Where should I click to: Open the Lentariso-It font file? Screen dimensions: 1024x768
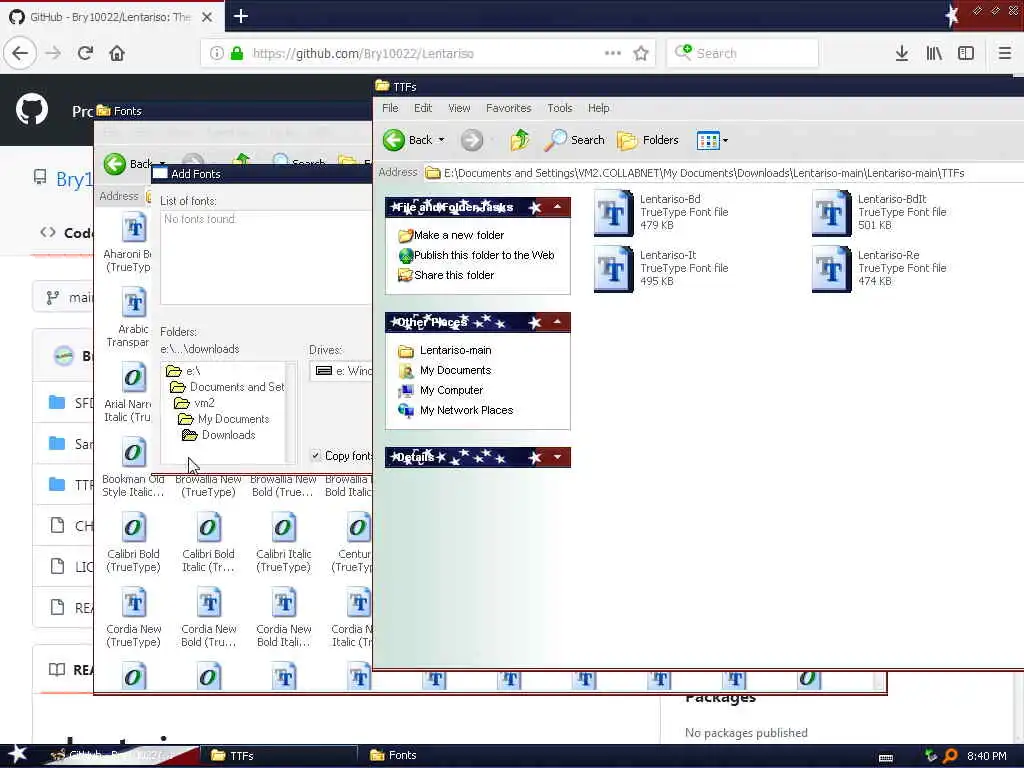(x=613, y=268)
